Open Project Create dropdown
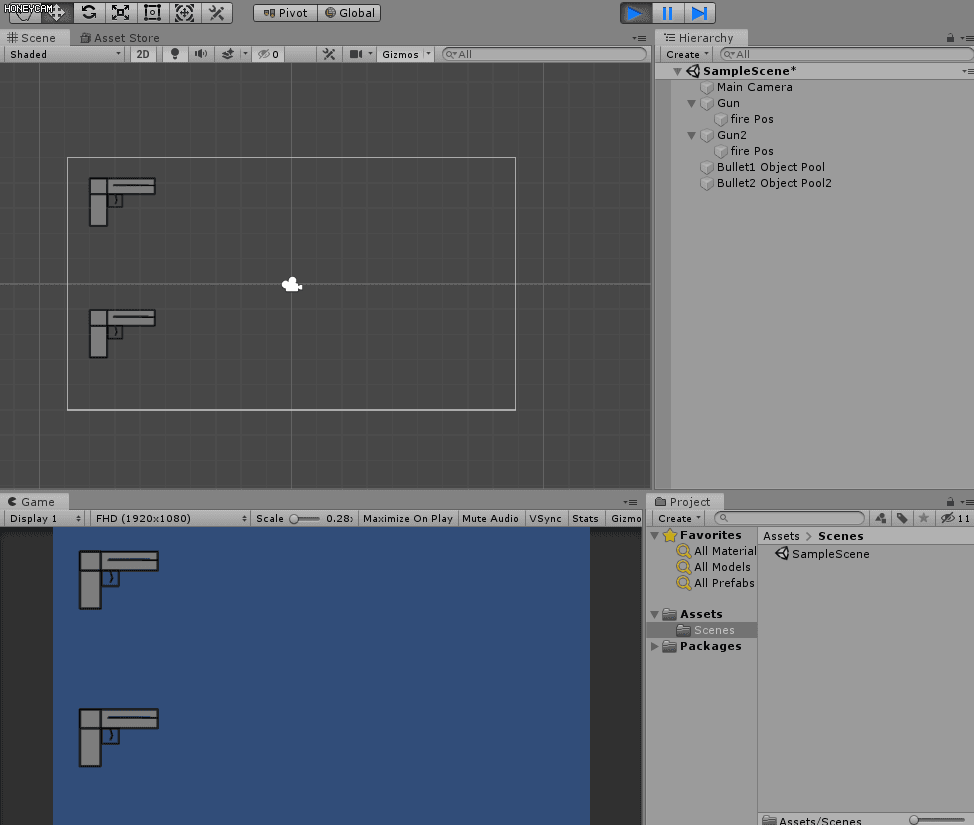 click(x=679, y=518)
